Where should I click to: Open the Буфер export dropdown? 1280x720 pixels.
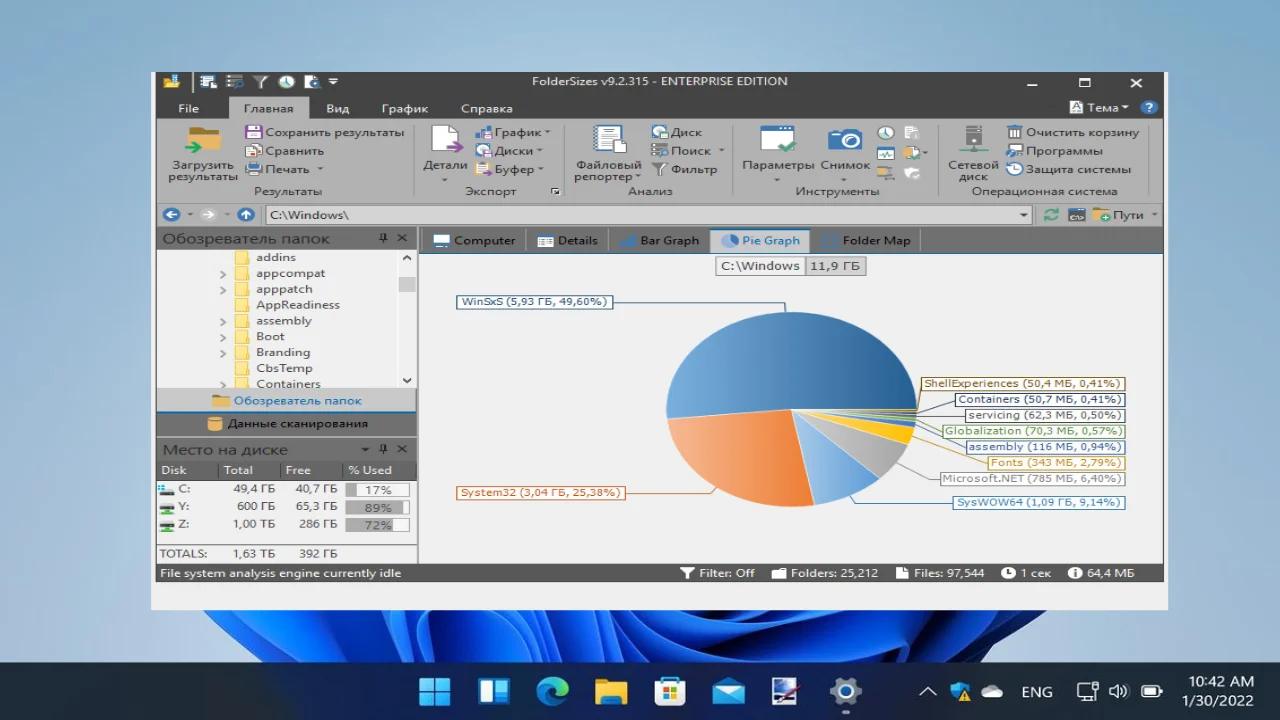pos(512,169)
